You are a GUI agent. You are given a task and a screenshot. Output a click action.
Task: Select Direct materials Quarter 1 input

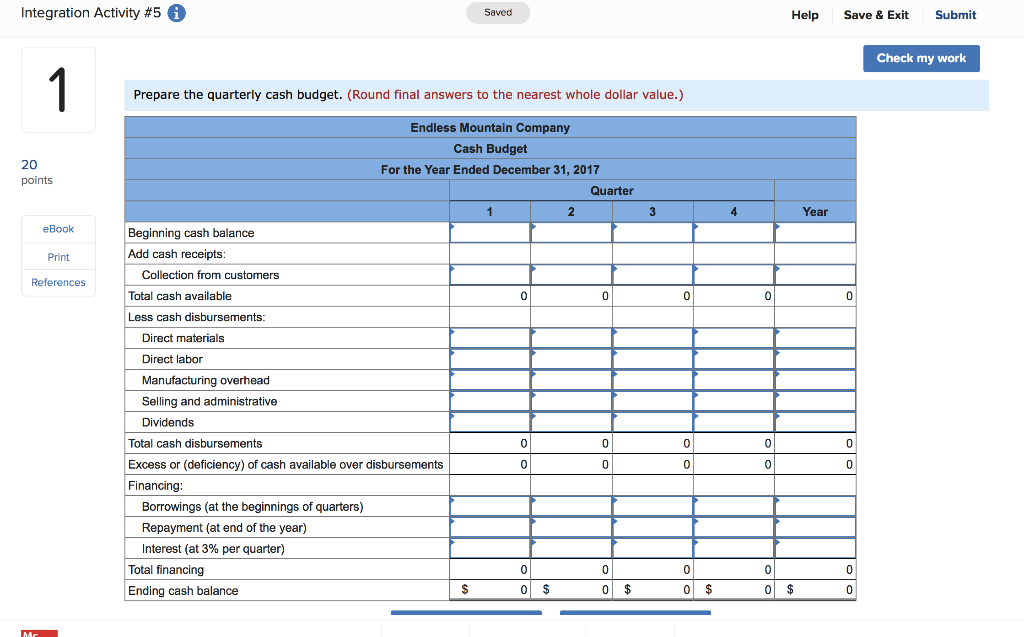point(490,338)
